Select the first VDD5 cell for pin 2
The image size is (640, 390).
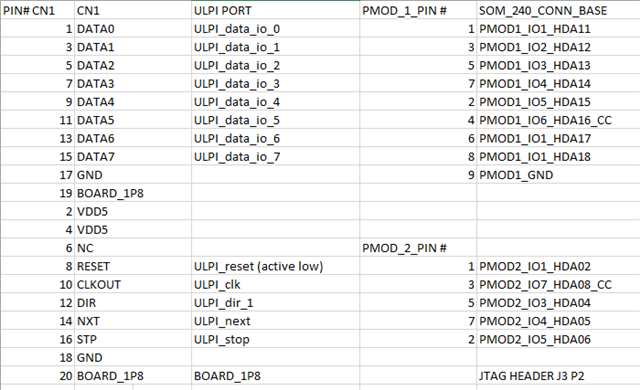pos(133,211)
